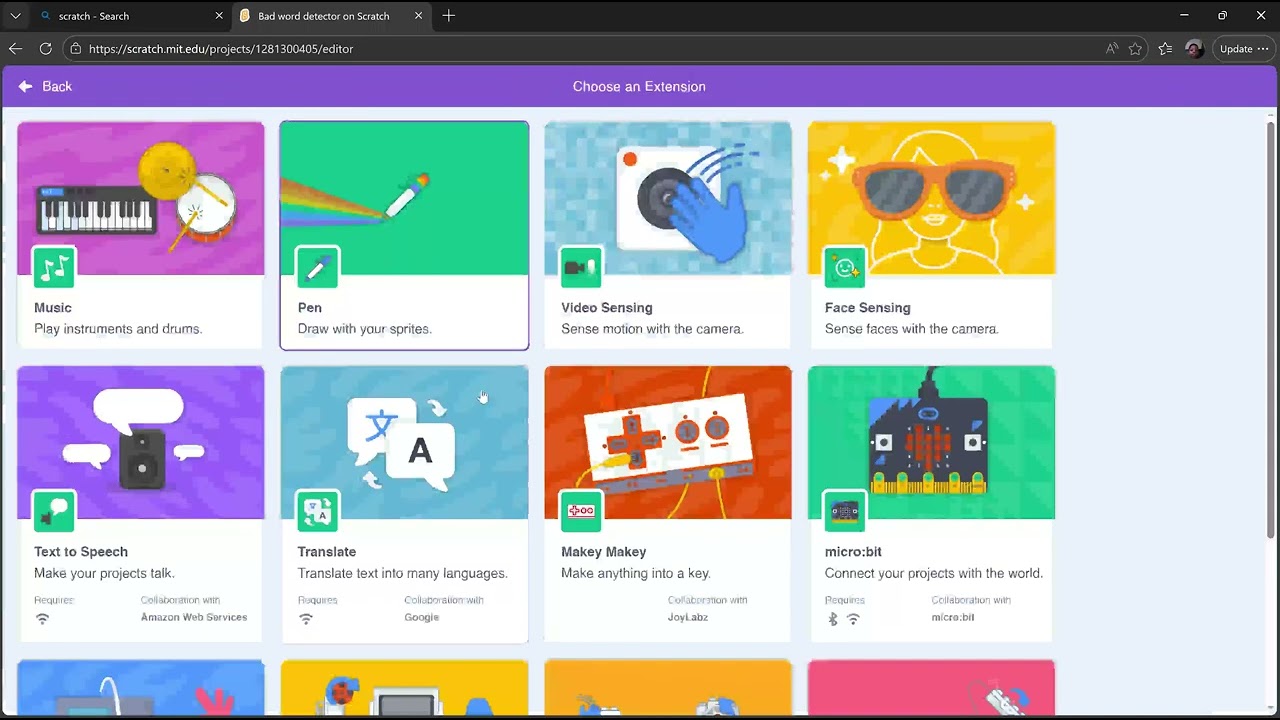Click the browser Update button
The width and height of the screenshot is (1280, 720).
[1244, 48]
